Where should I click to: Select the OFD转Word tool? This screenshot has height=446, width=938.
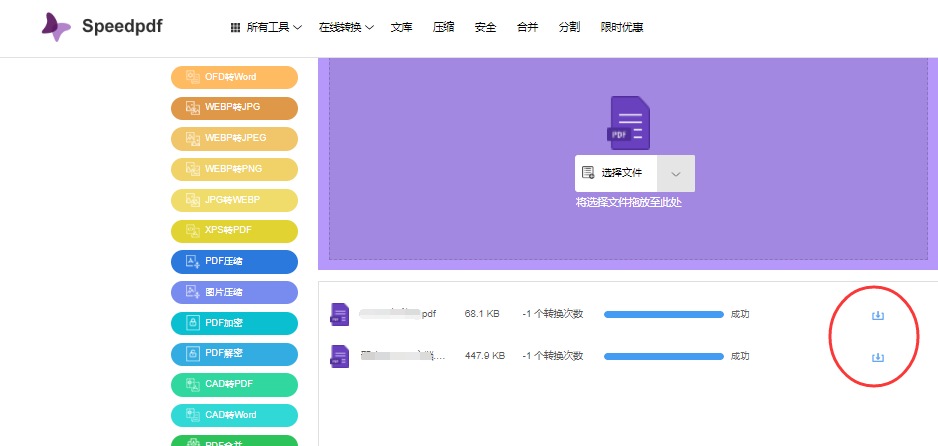(x=234, y=77)
